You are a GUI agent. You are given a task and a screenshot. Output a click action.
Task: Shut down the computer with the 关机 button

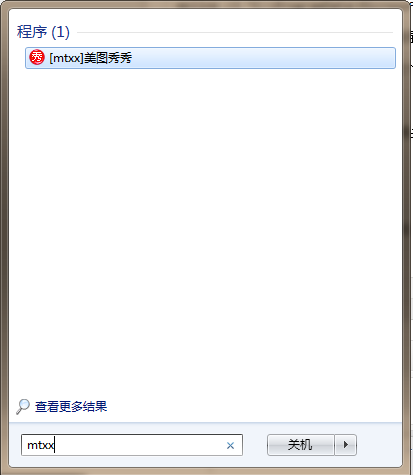pos(301,445)
